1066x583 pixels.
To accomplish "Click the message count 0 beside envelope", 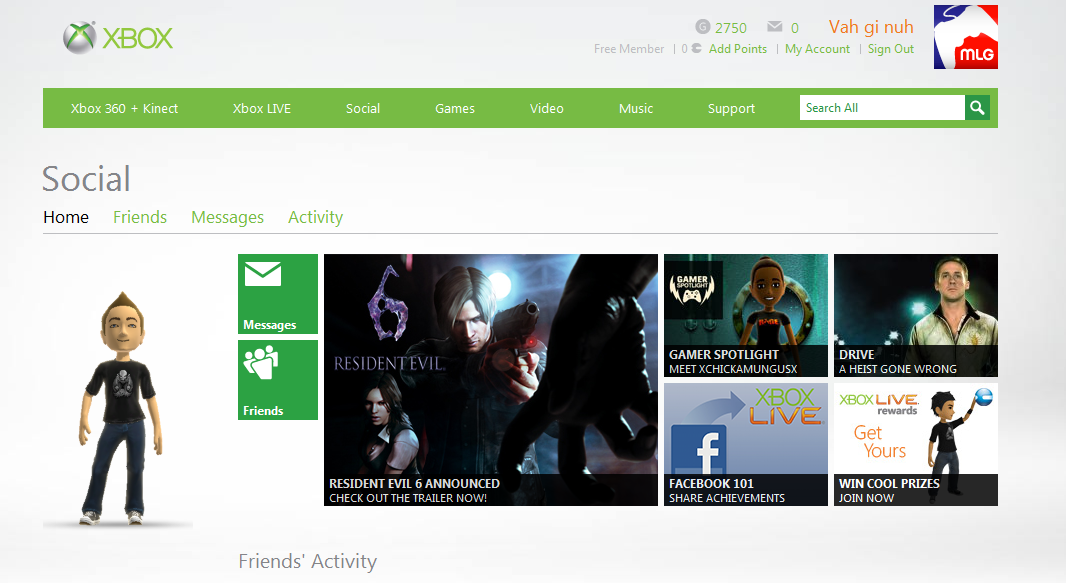I will pos(795,28).
